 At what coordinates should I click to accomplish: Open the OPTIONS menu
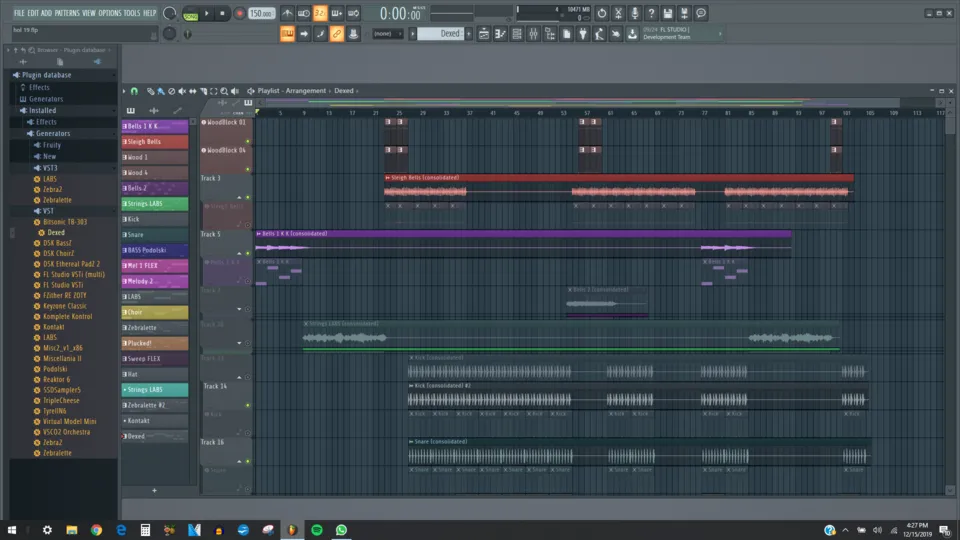[x=109, y=12]
